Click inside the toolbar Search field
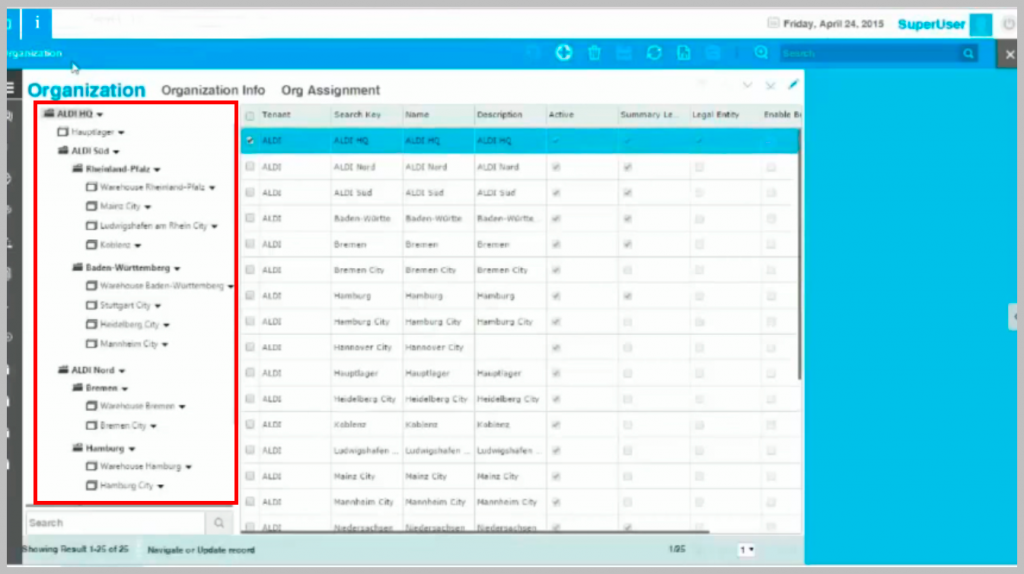1024x574 pixels. tap(871, 54)
